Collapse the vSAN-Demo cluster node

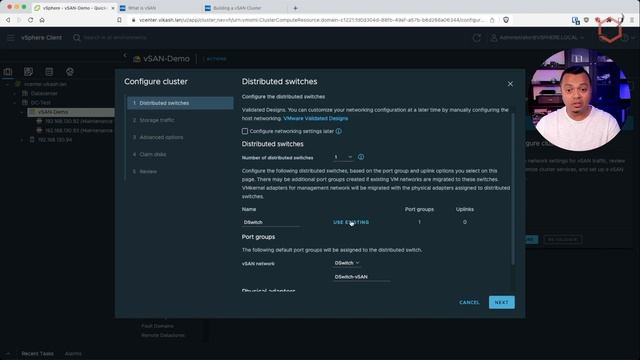(22, 112)
